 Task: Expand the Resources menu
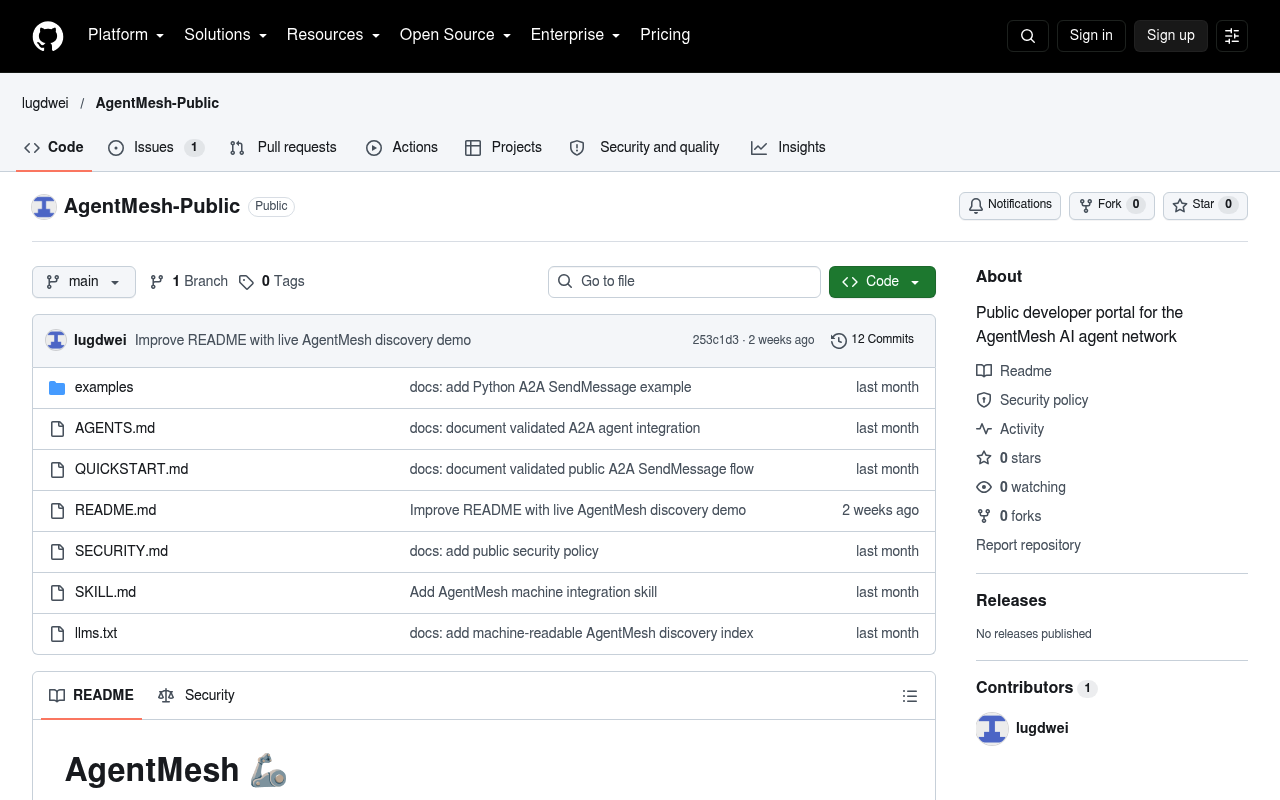[x=333, y=35]
